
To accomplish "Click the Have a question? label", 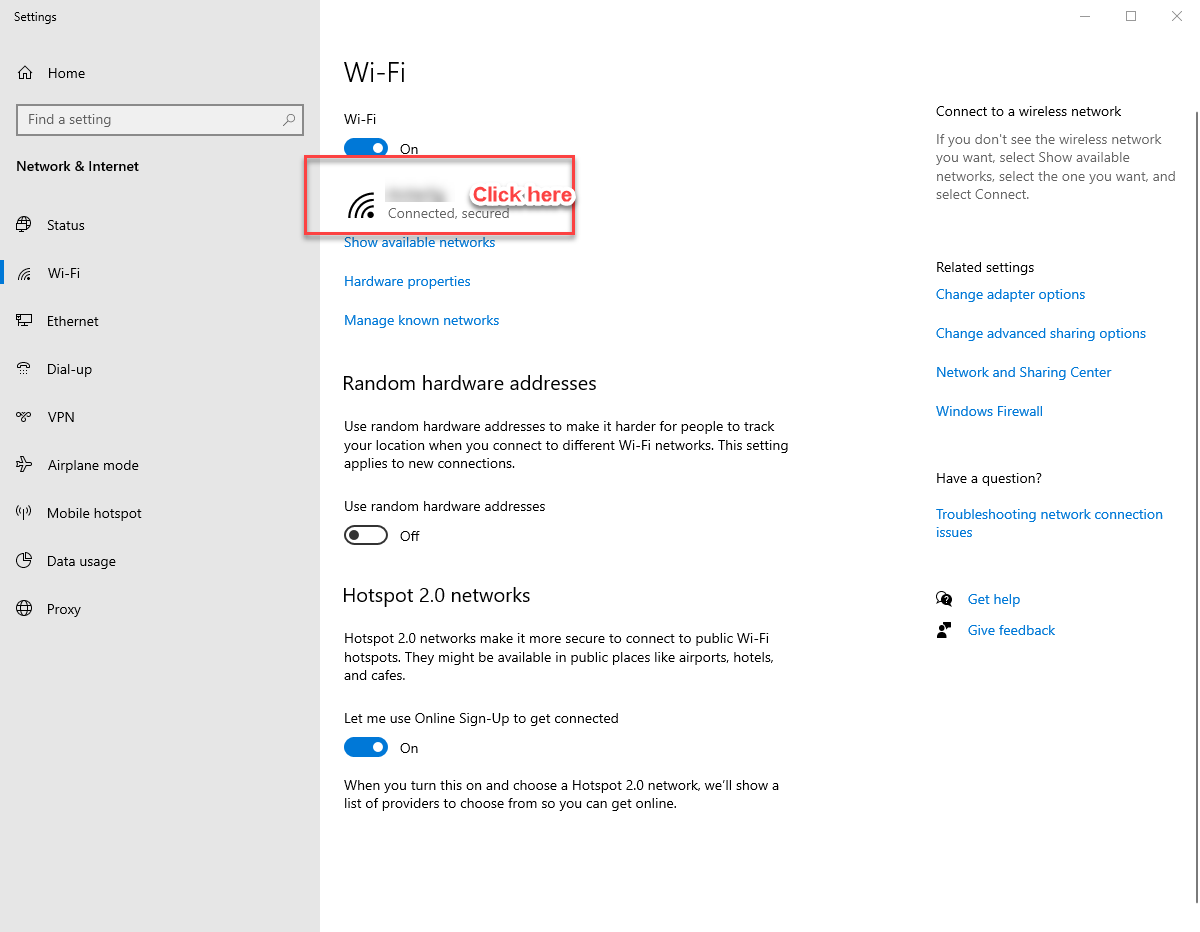I will coord(988,478).
